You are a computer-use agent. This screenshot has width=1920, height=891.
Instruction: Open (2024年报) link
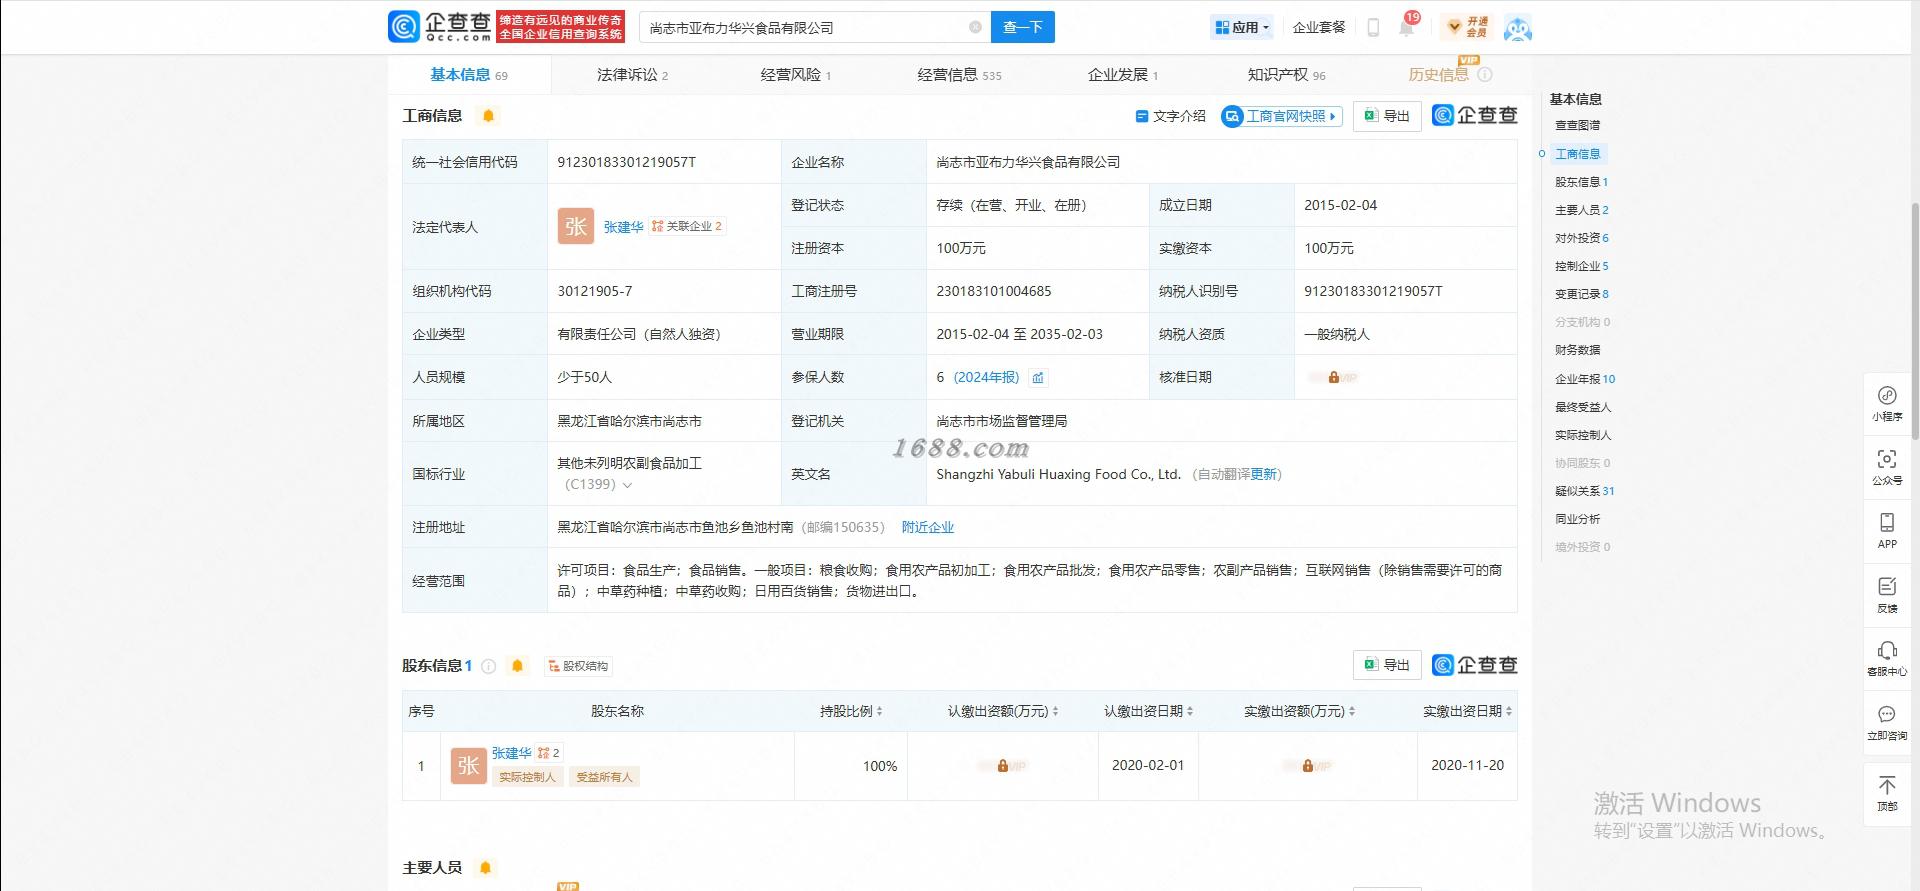986,377
